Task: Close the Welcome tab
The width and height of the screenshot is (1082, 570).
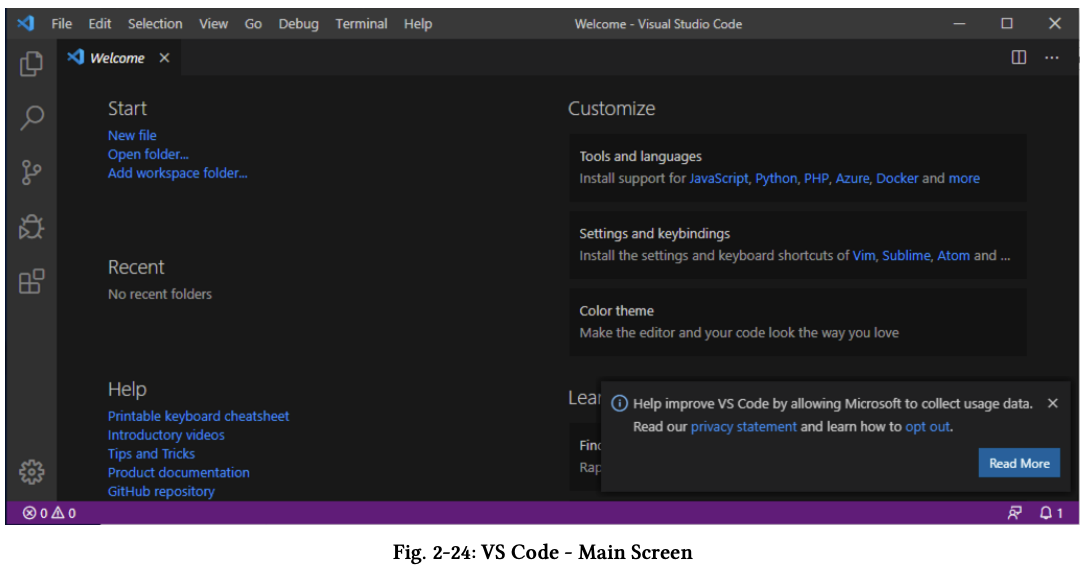Action: tap(164, 58)
